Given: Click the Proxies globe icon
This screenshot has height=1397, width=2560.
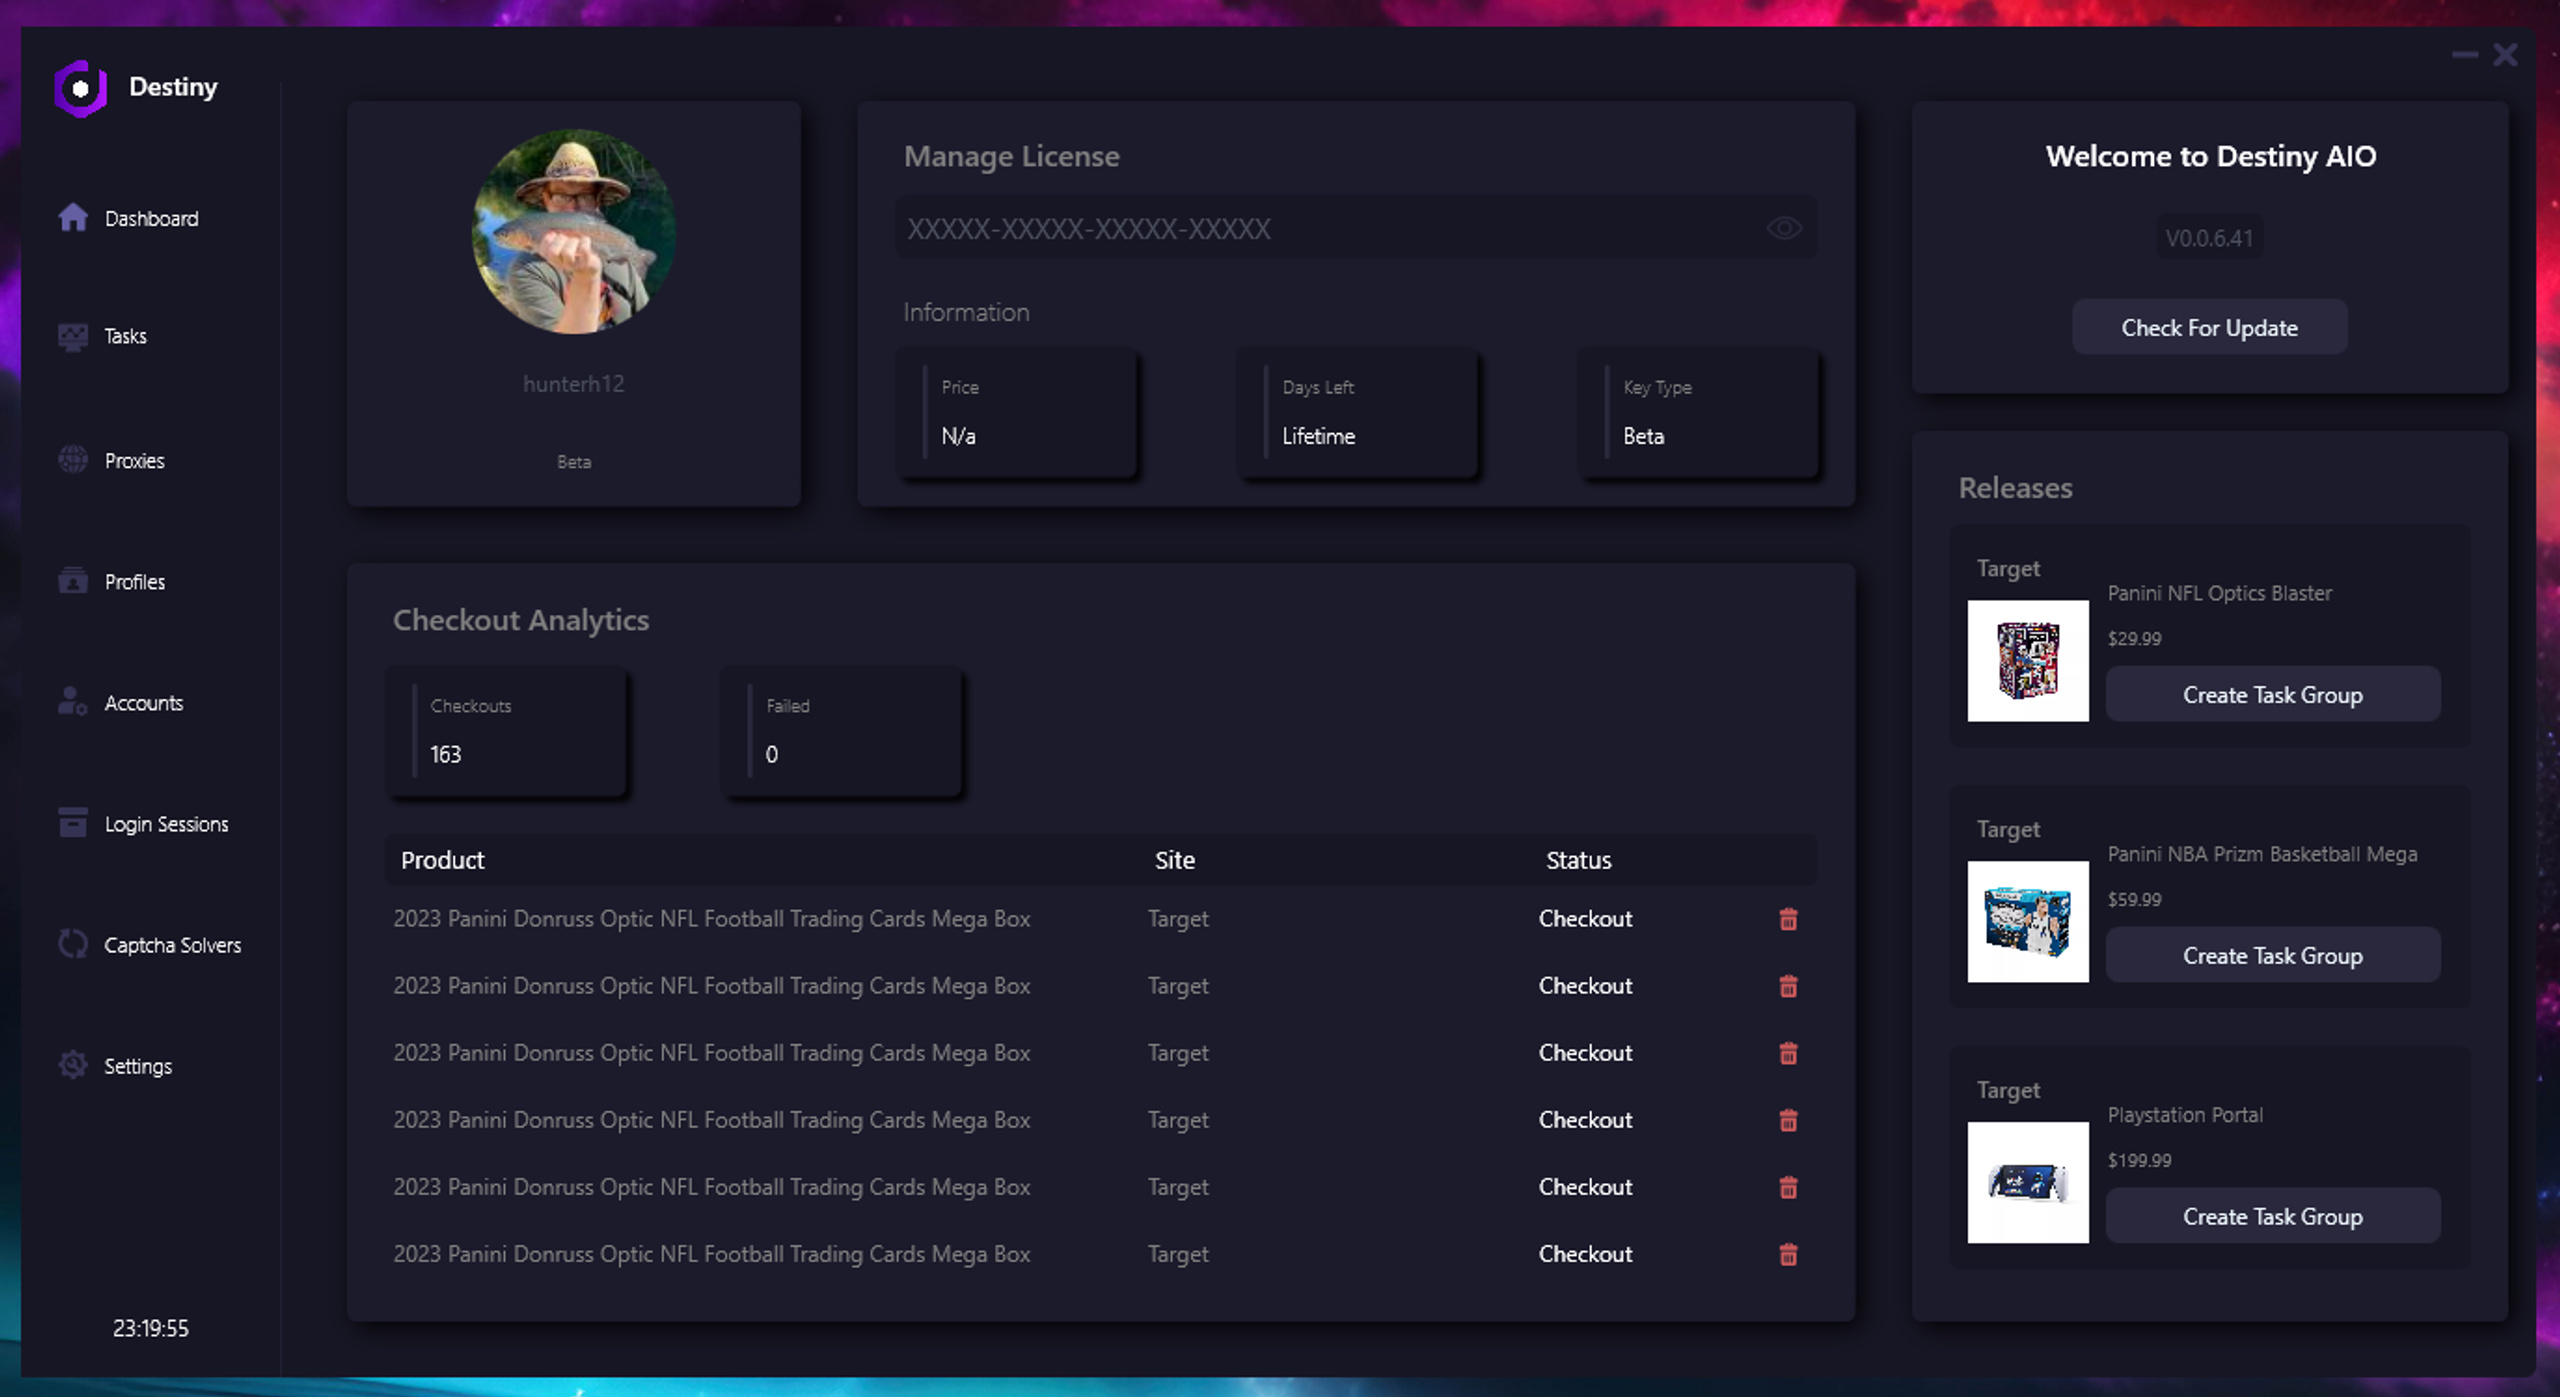Looking at the screenshot, I should coord(73,460).
